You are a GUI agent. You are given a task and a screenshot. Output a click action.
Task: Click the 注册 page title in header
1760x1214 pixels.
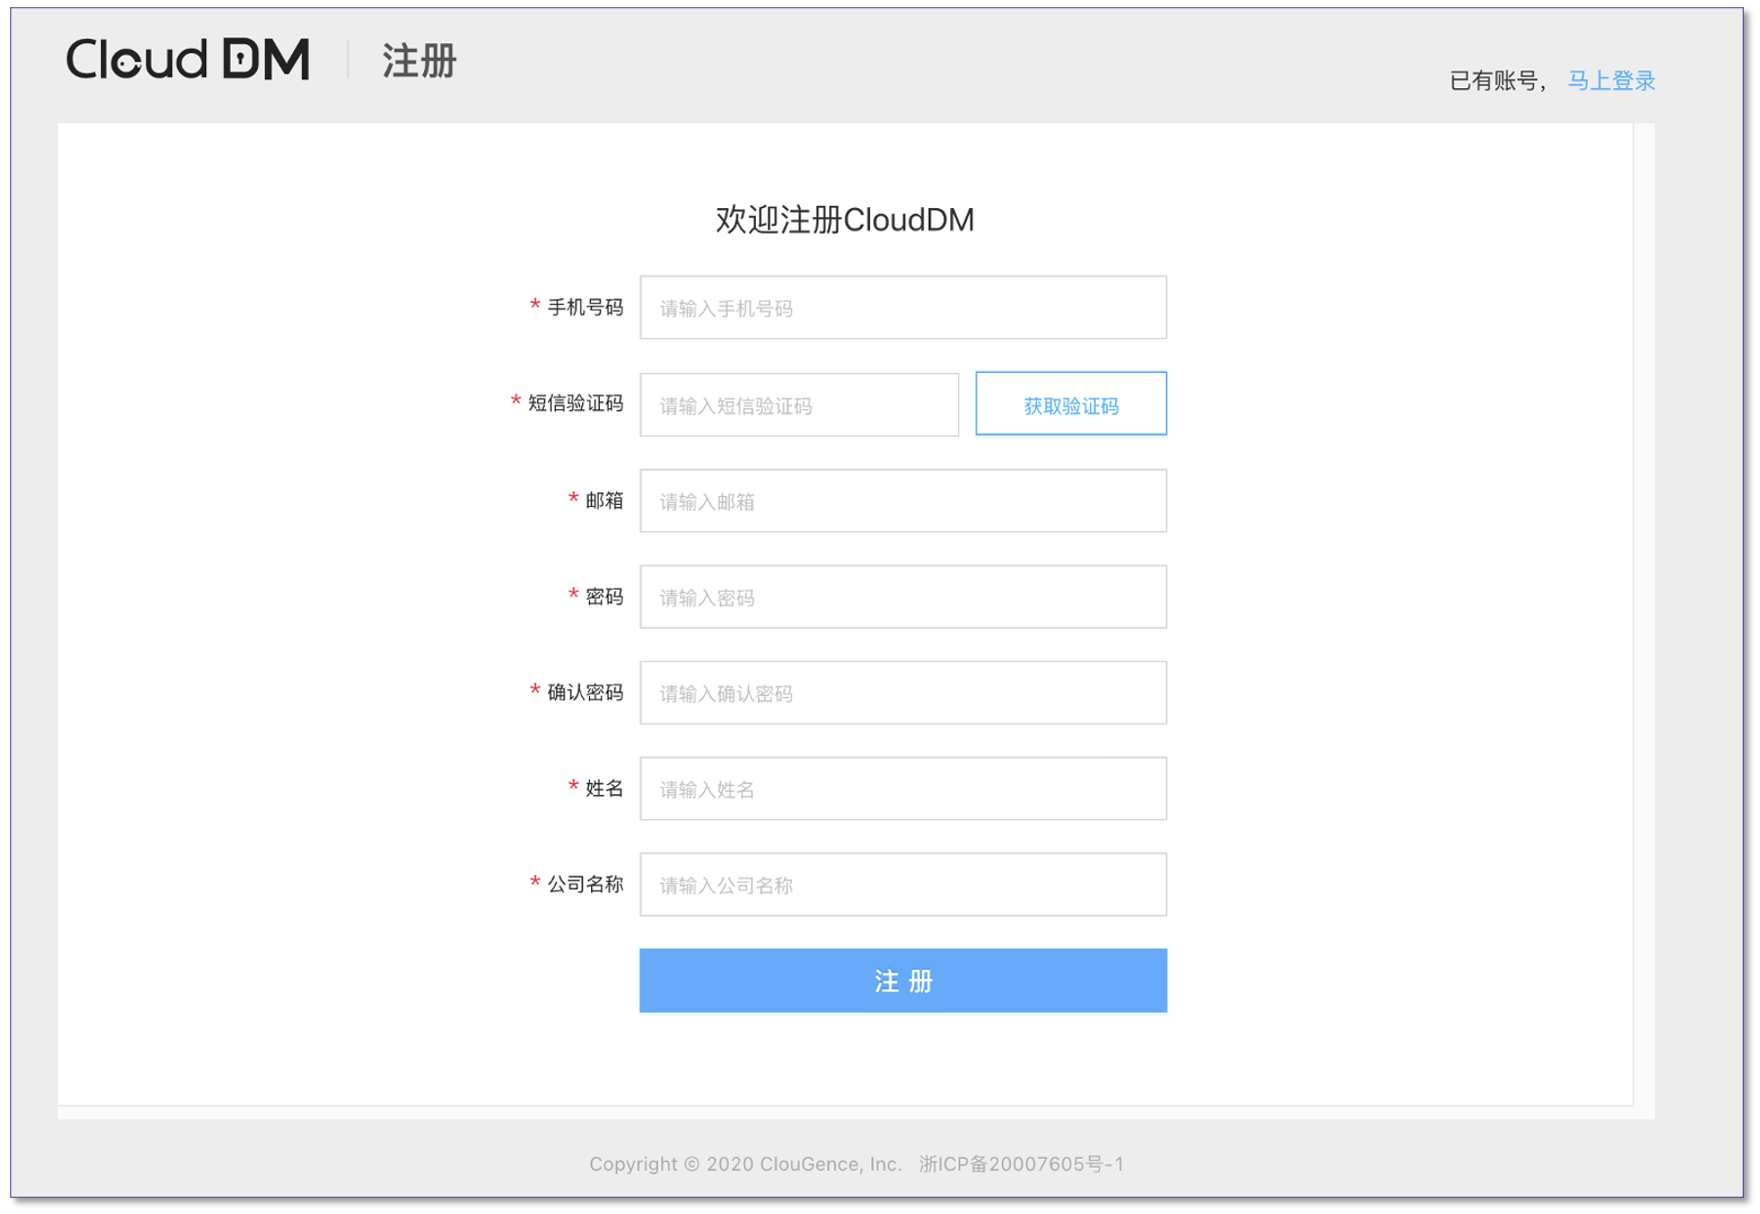pos(420,61)
